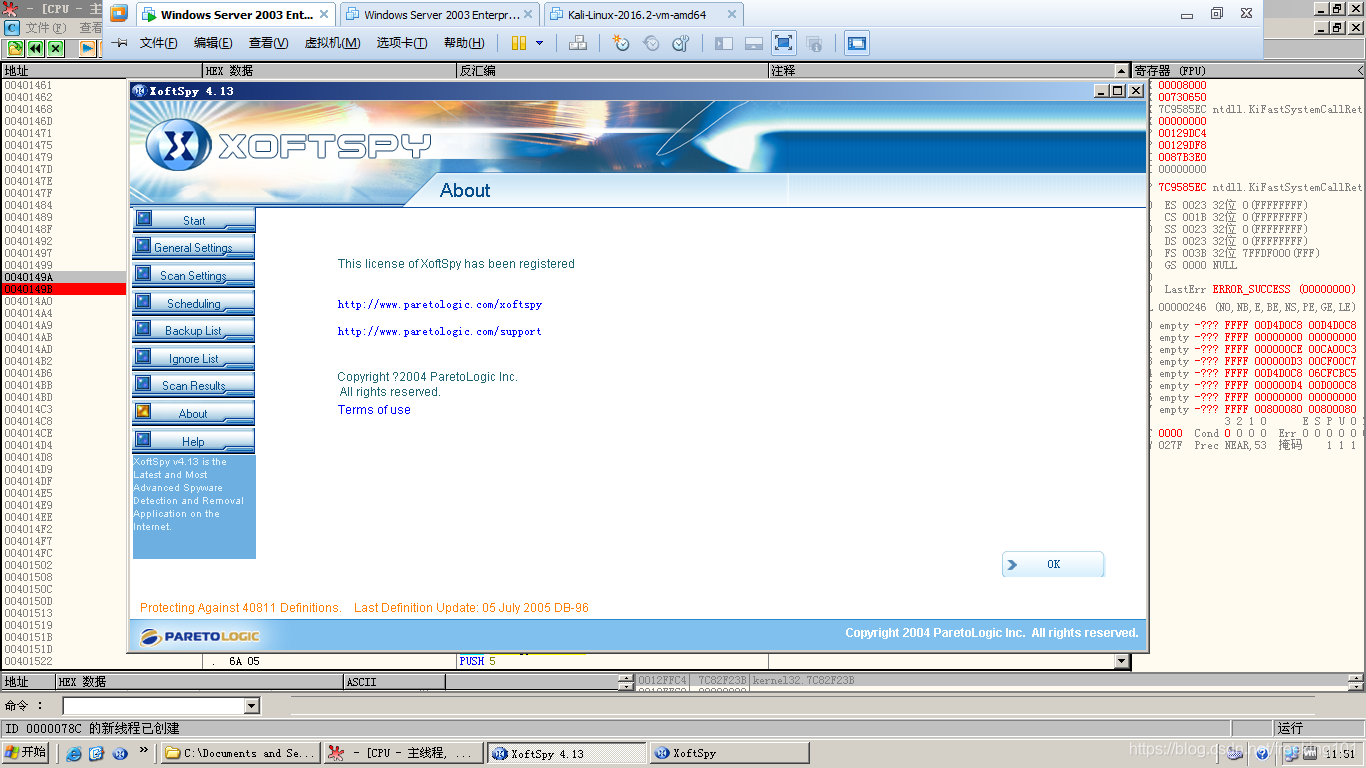This screenshot has height=768, width=1366.
Task: Click the VMware pin toolbar icon
Action: [x=119, y=43]
